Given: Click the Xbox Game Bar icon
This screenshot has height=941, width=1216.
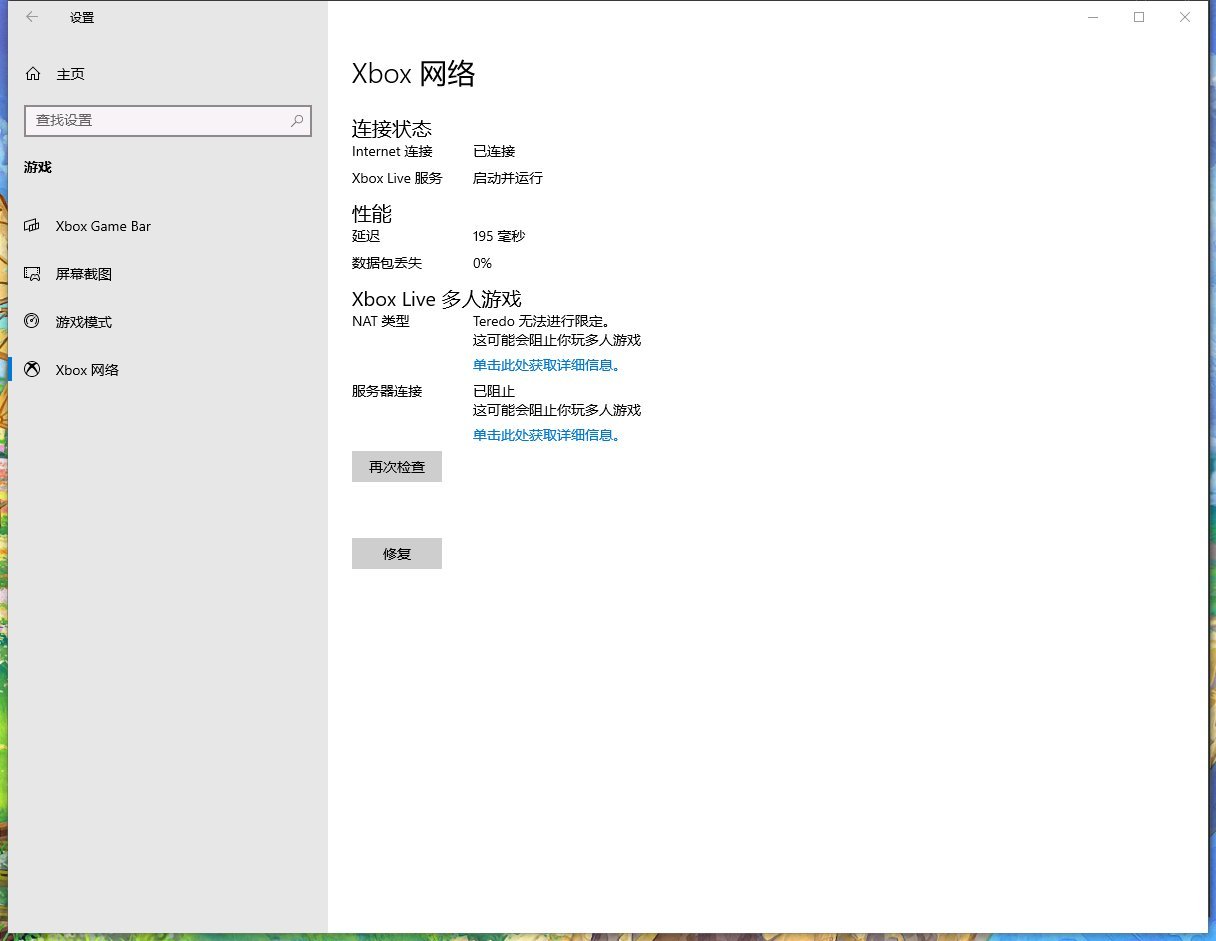Looking at the screenshot, I should [x=32, y=226].
